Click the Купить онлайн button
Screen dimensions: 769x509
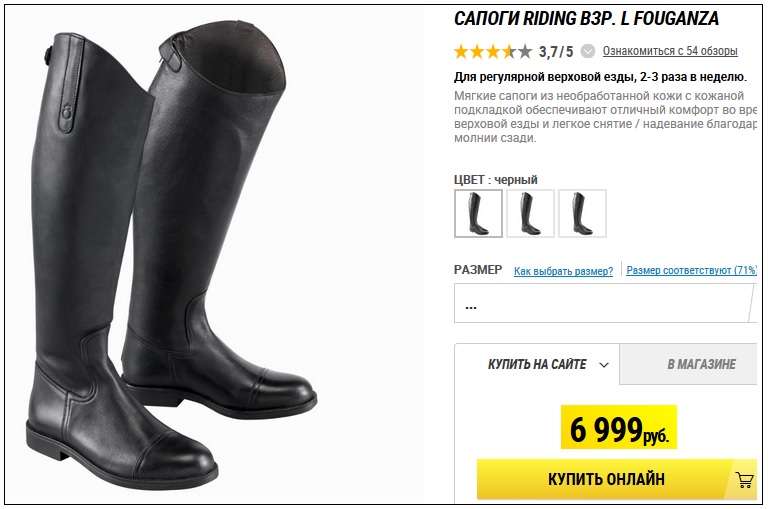click(616, 479)
